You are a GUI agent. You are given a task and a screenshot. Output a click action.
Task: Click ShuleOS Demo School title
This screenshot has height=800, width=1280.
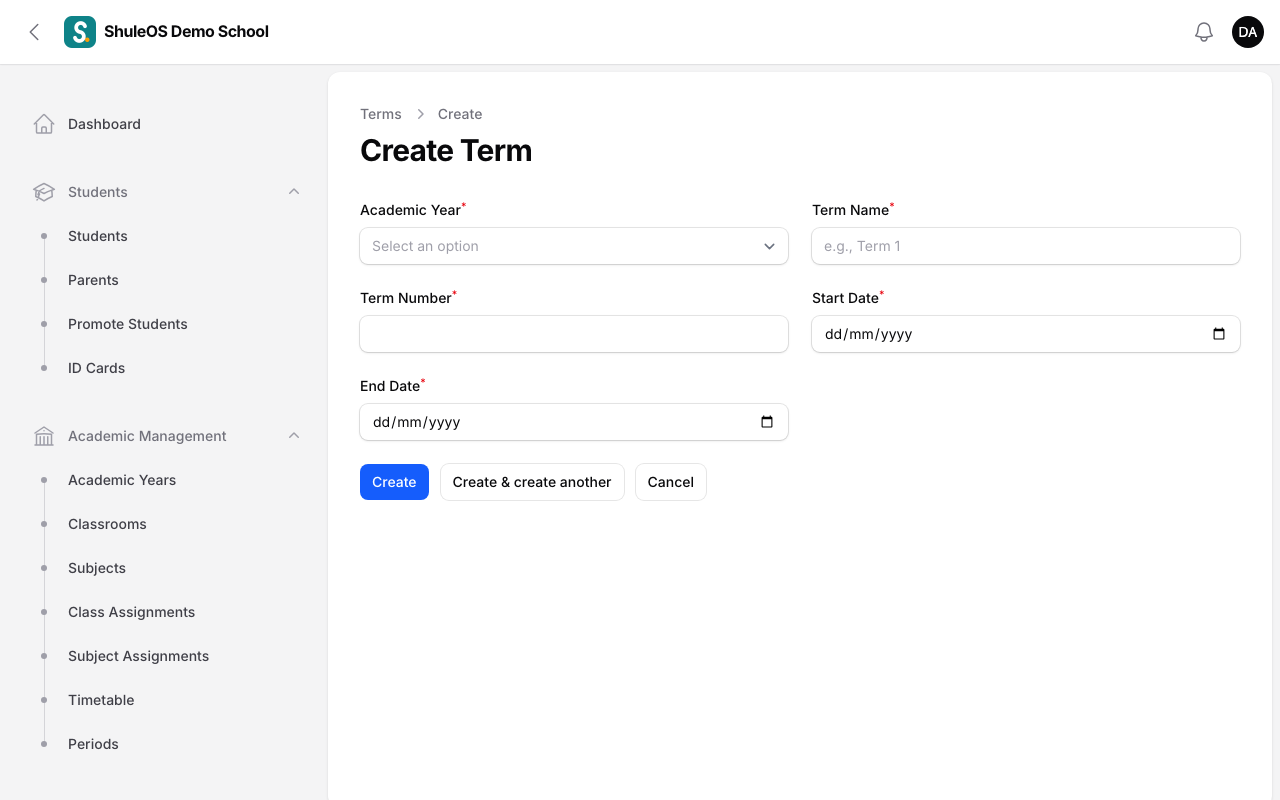coord(187,31)
